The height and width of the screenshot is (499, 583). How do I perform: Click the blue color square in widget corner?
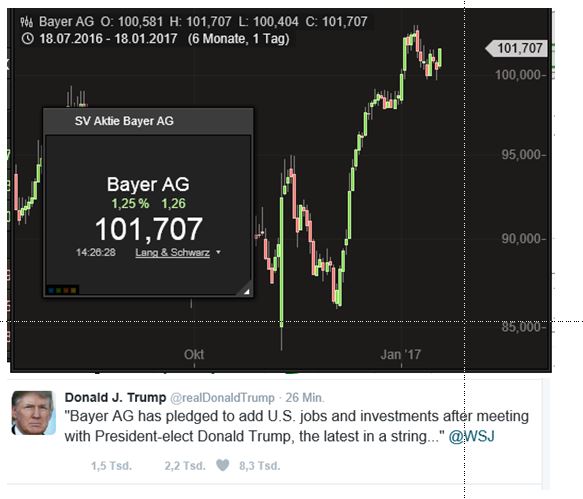coord(51,290)
